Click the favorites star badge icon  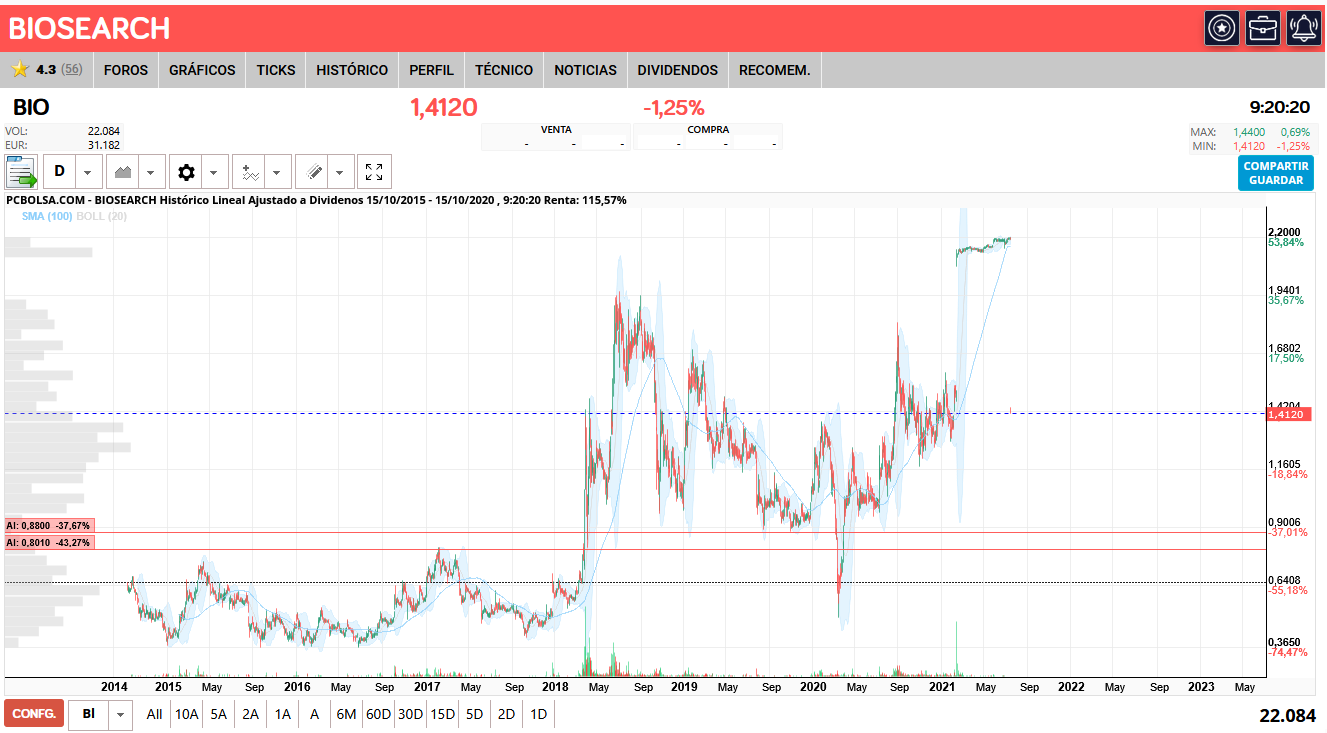click(x=1221, y=28)
